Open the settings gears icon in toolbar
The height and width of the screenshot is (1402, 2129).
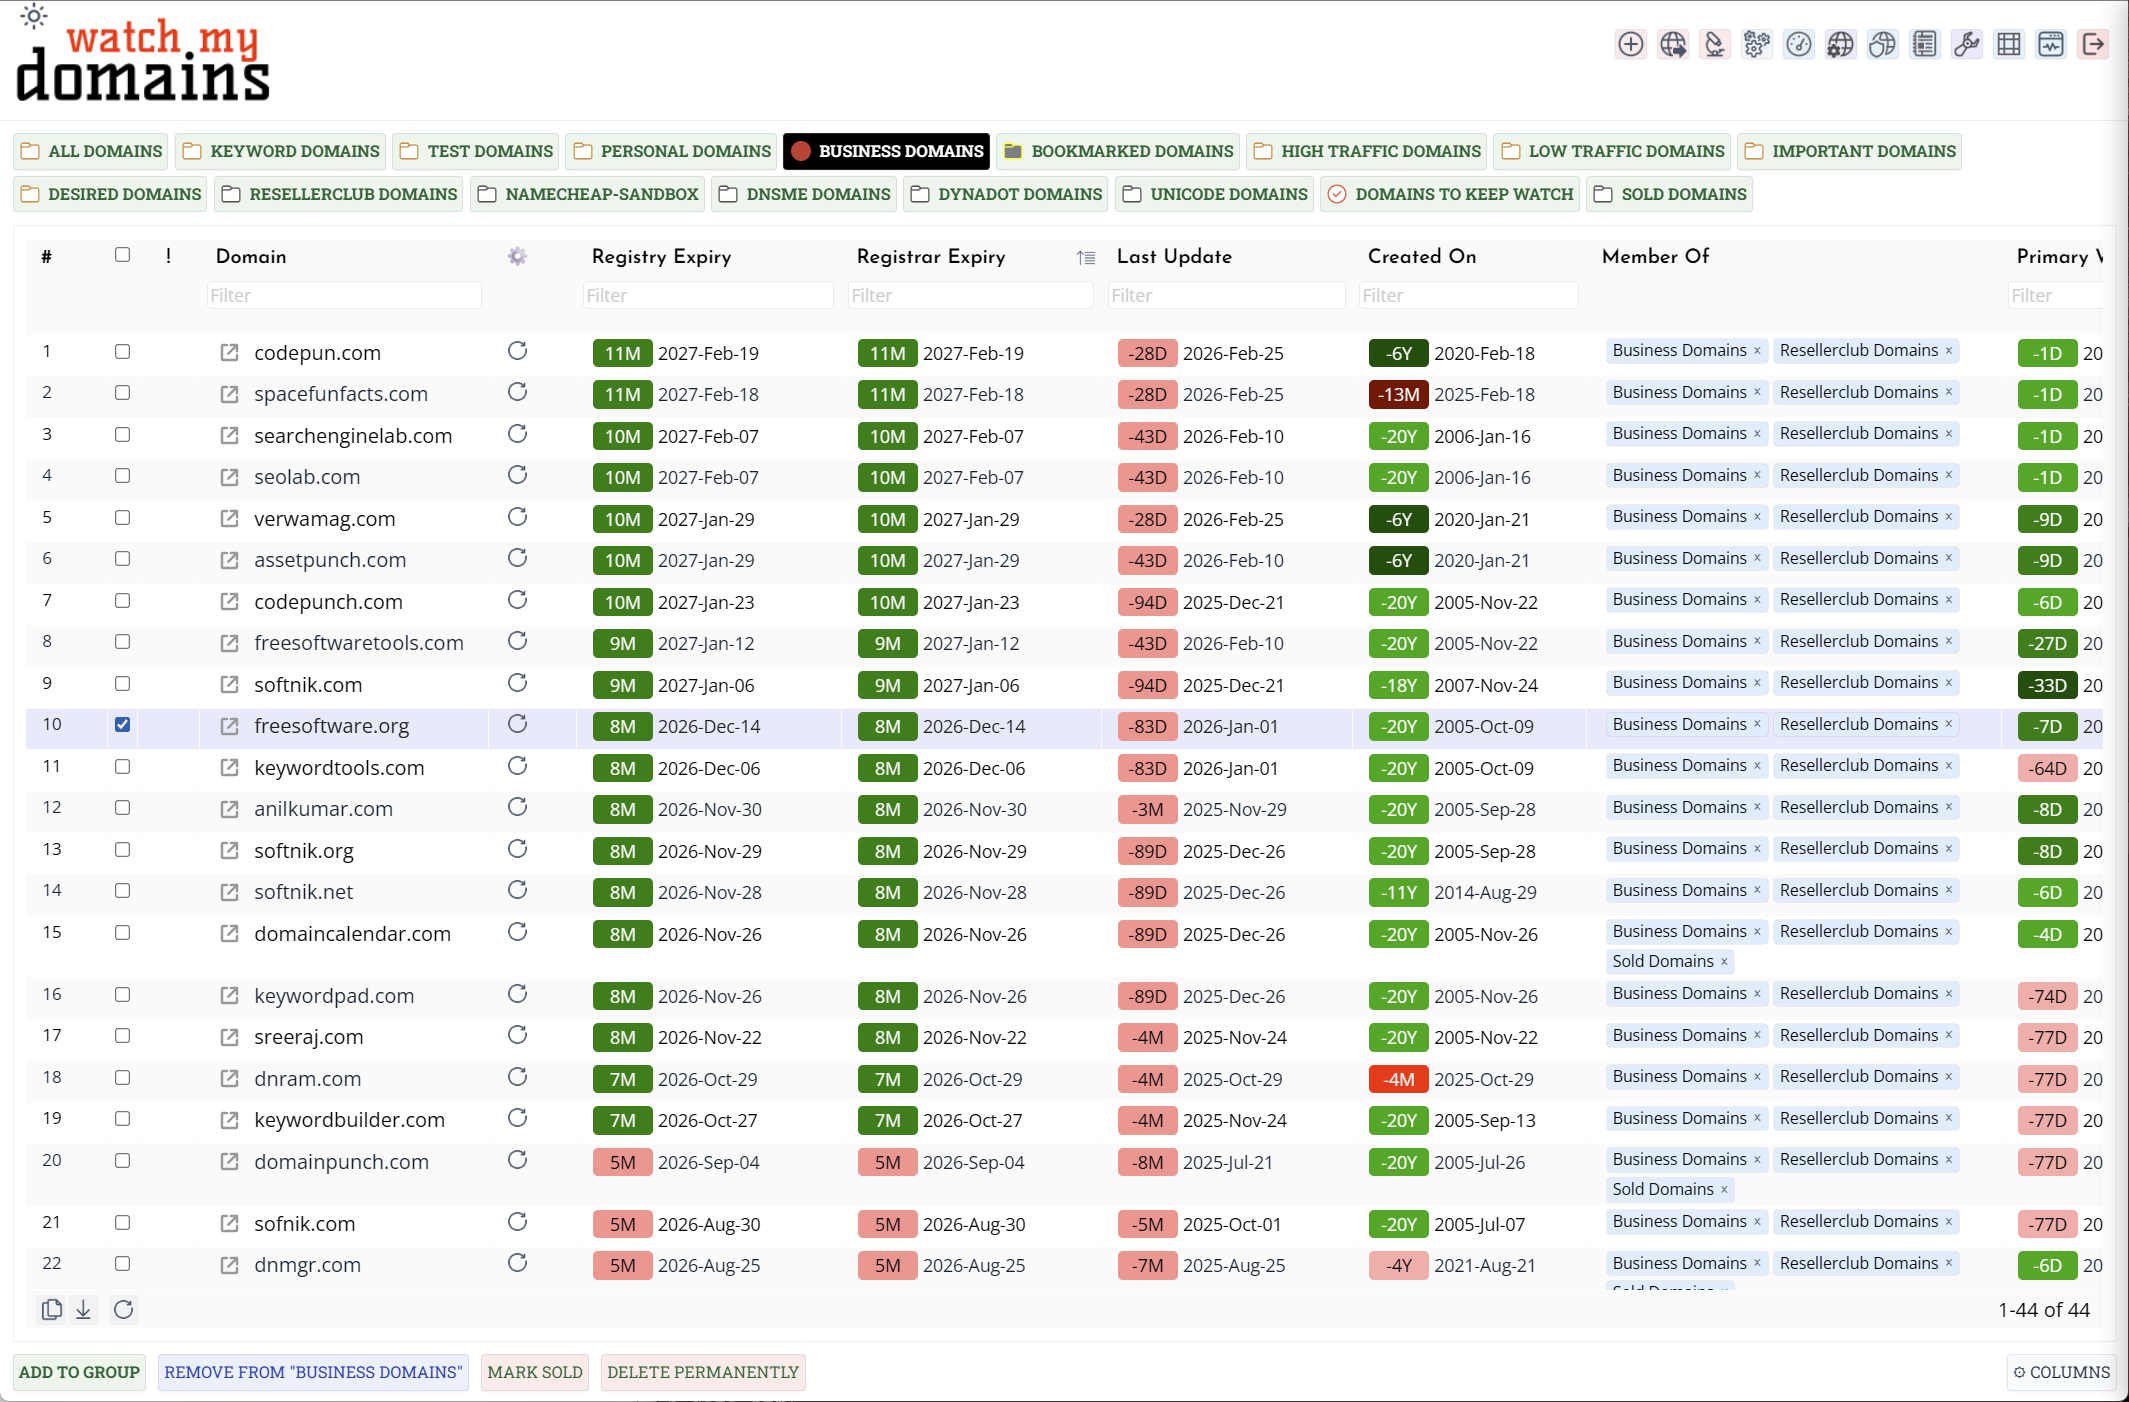point(1757,44)
